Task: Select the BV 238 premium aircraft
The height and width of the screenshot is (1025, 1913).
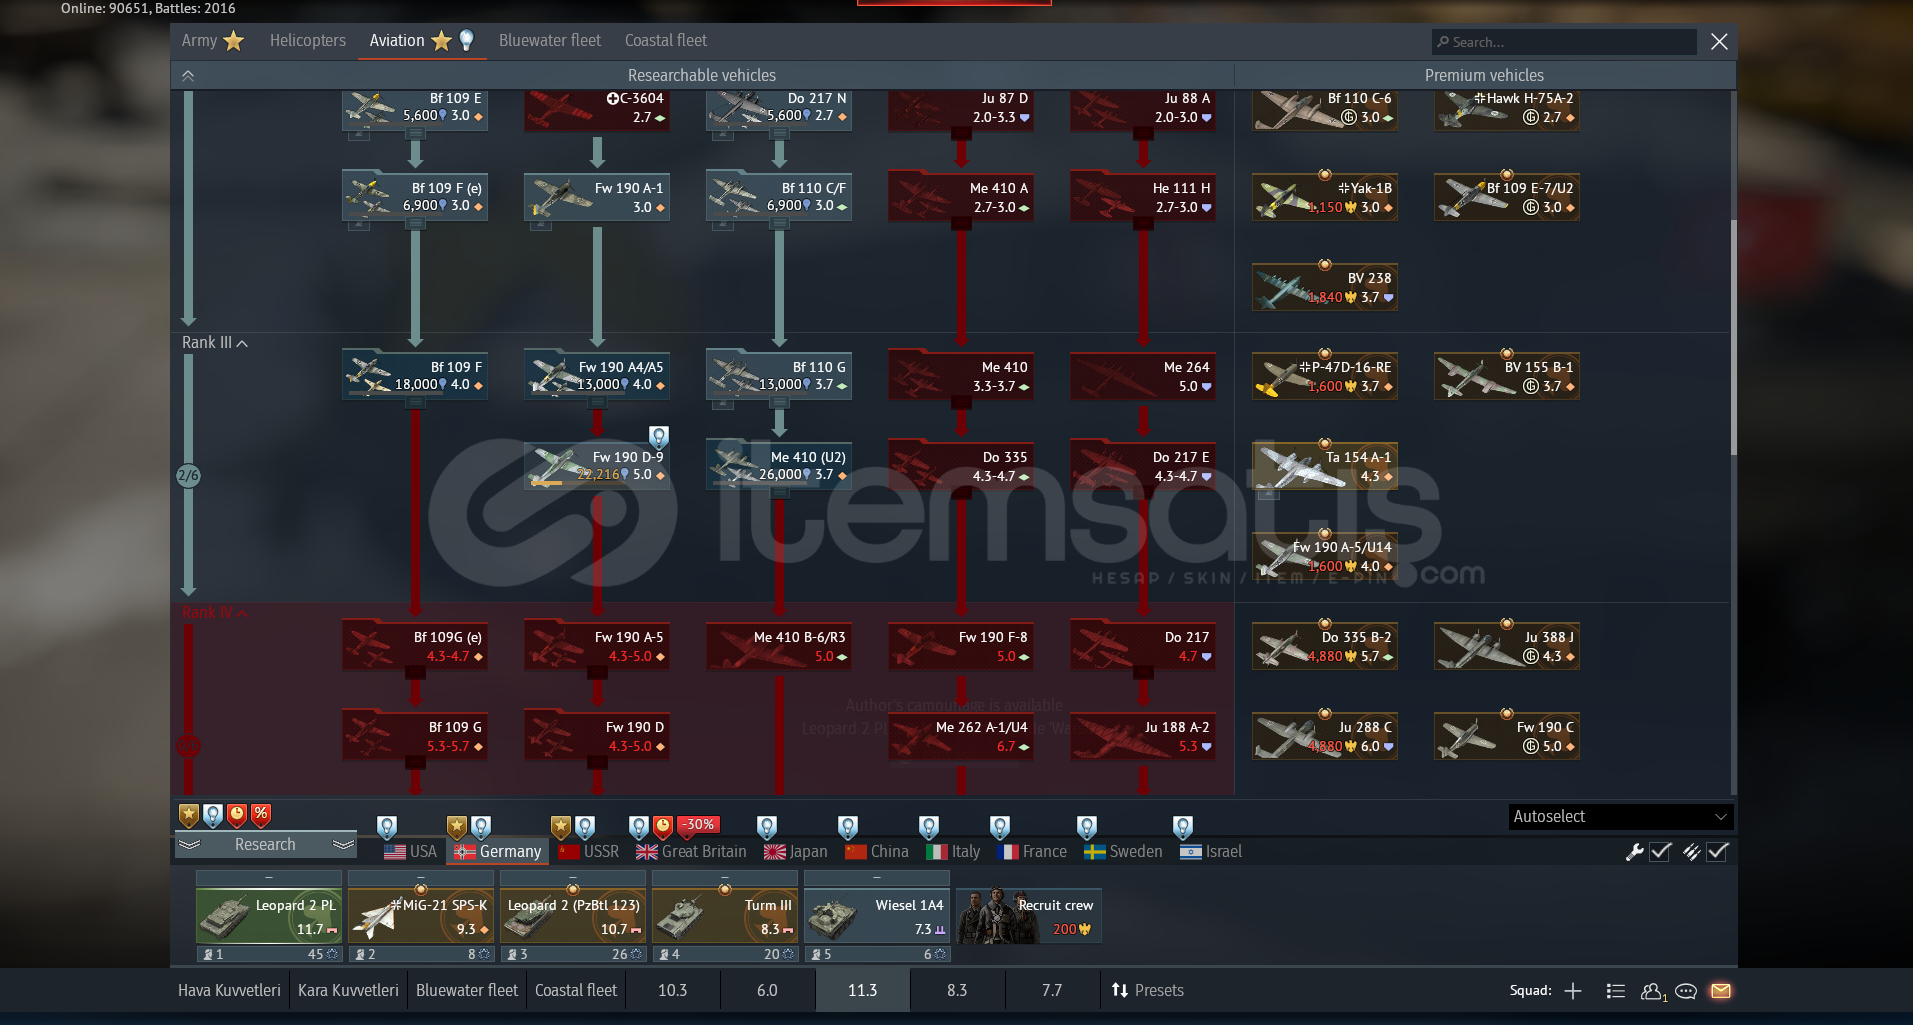Action: (1325, 287)
